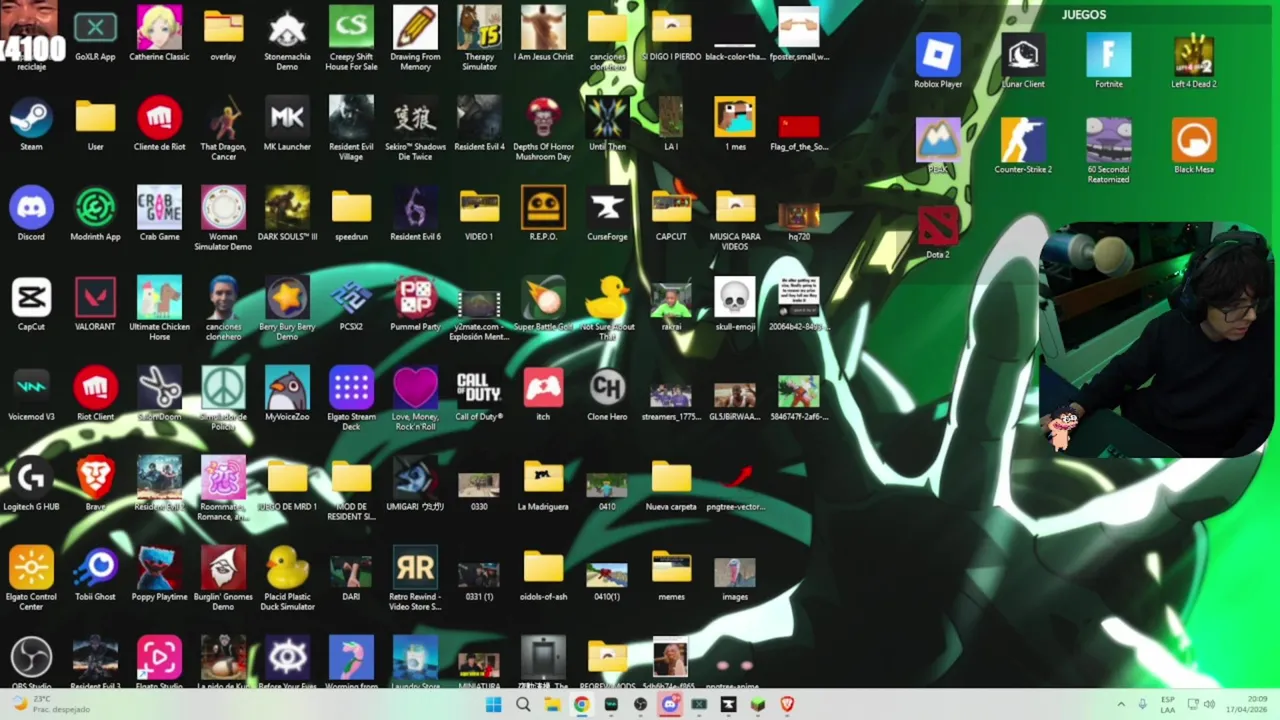Launch CurseForge from desktop
This screenshot has height=720, width=1280.
[x=607, y=215]
